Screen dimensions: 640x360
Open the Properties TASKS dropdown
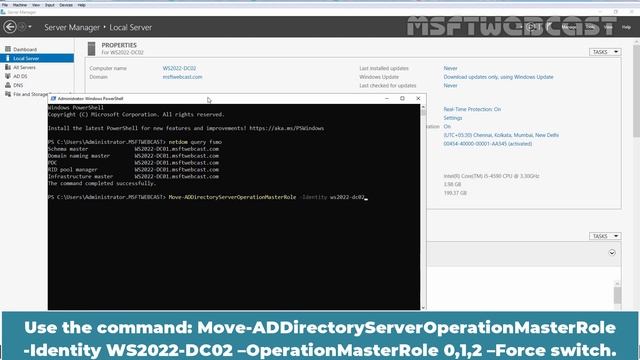pos(605,52)
